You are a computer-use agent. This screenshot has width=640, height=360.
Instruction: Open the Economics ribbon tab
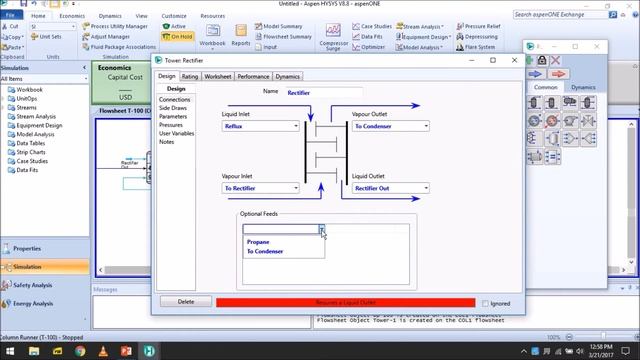click(x=72, y=16)
